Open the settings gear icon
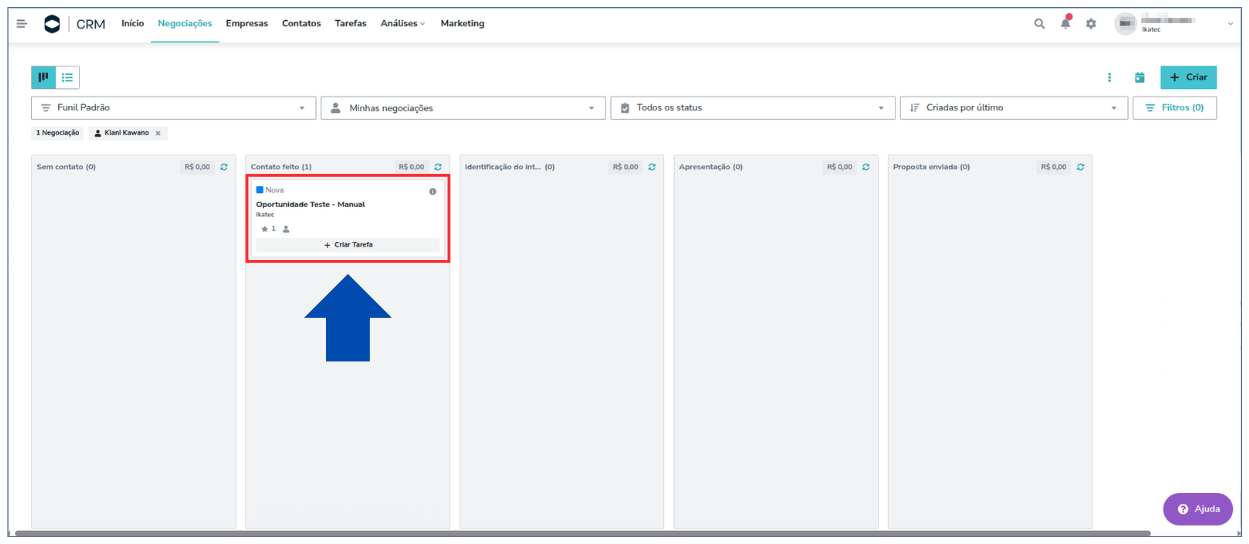 1091,24
